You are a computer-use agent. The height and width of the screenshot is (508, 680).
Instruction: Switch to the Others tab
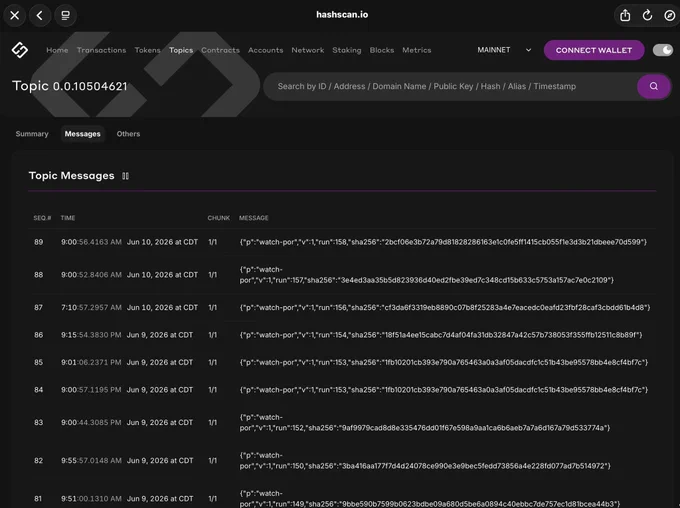tap(128, 134)
